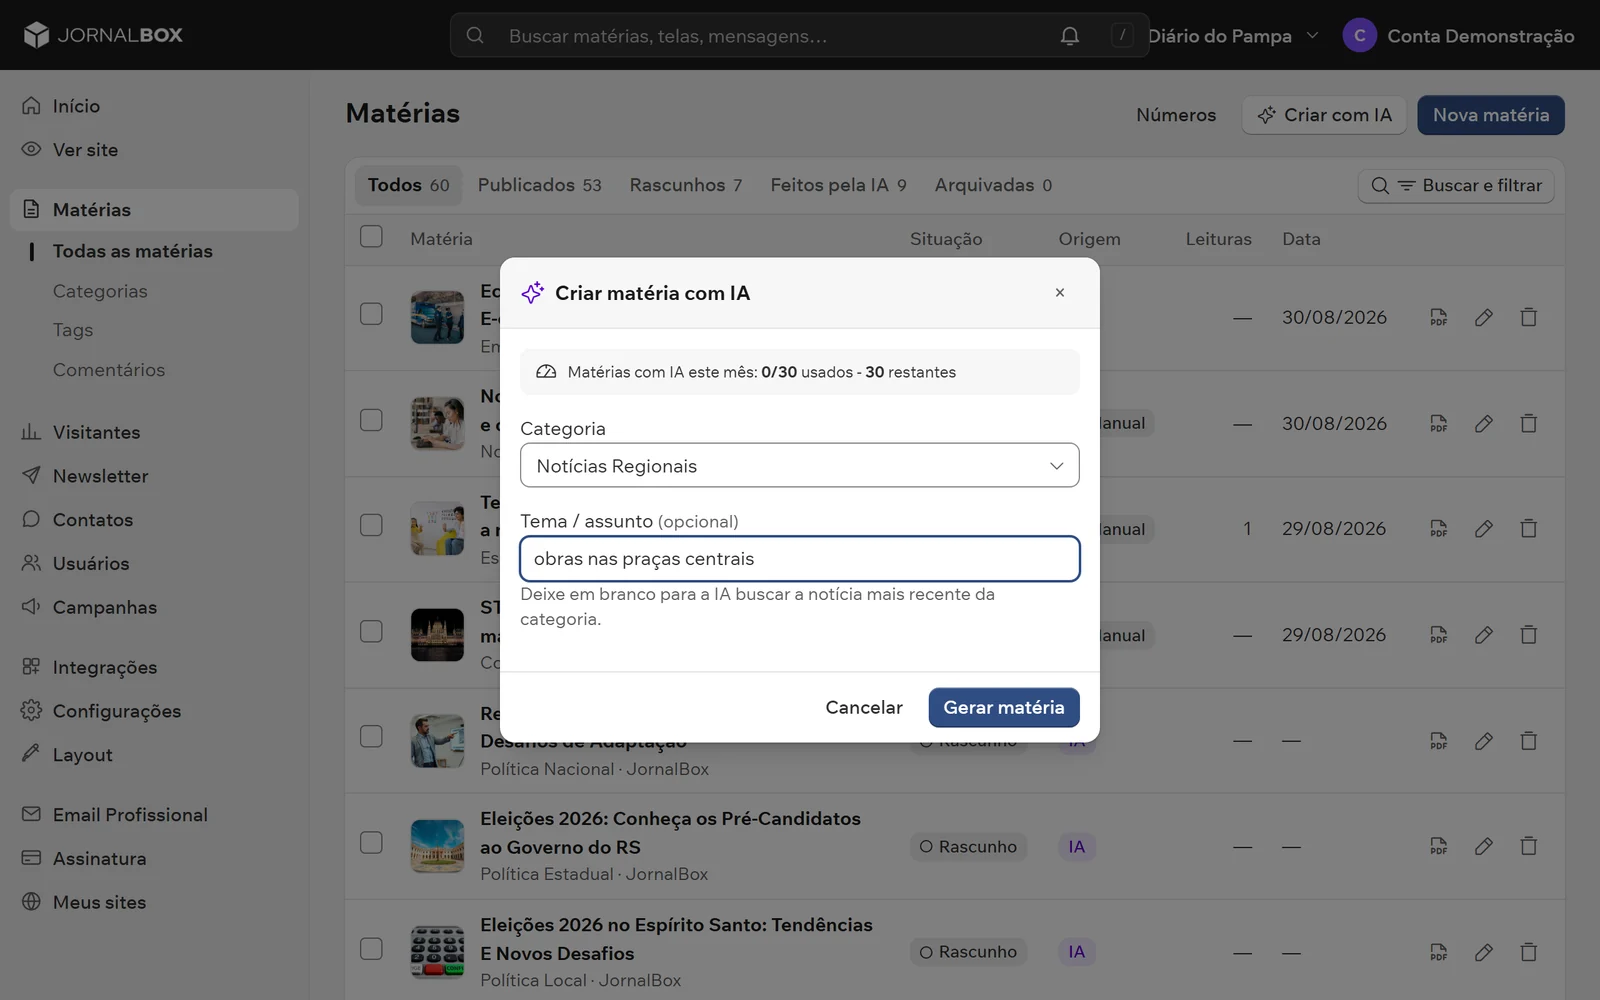The width and height of the screenshot is (1600, 1000).
Task: Open PDF icon for 30/08/2026 first row
Action: [1438, 317]
